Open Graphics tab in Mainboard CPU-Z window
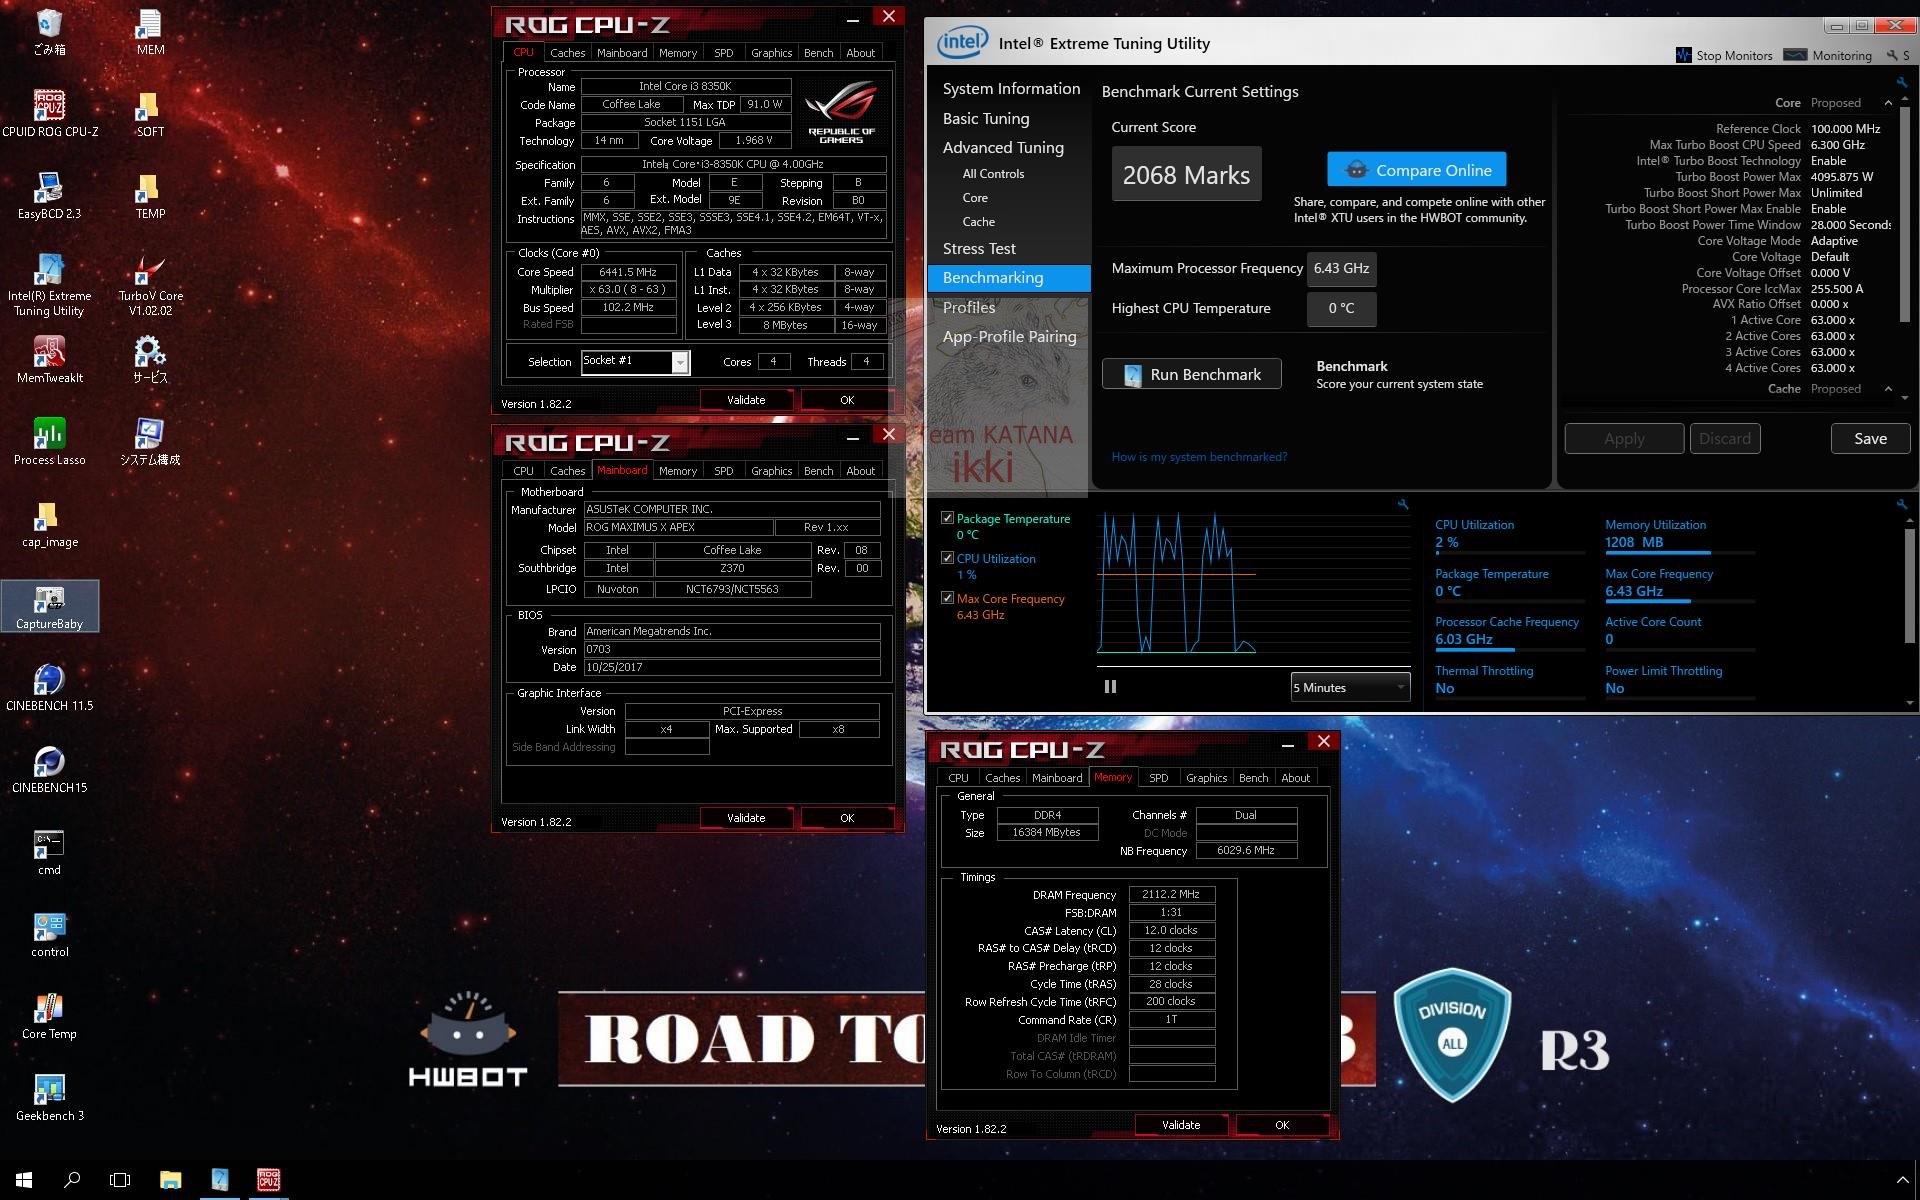Viewport: 1920px width, 1200px height. click(x=771, y=471)
